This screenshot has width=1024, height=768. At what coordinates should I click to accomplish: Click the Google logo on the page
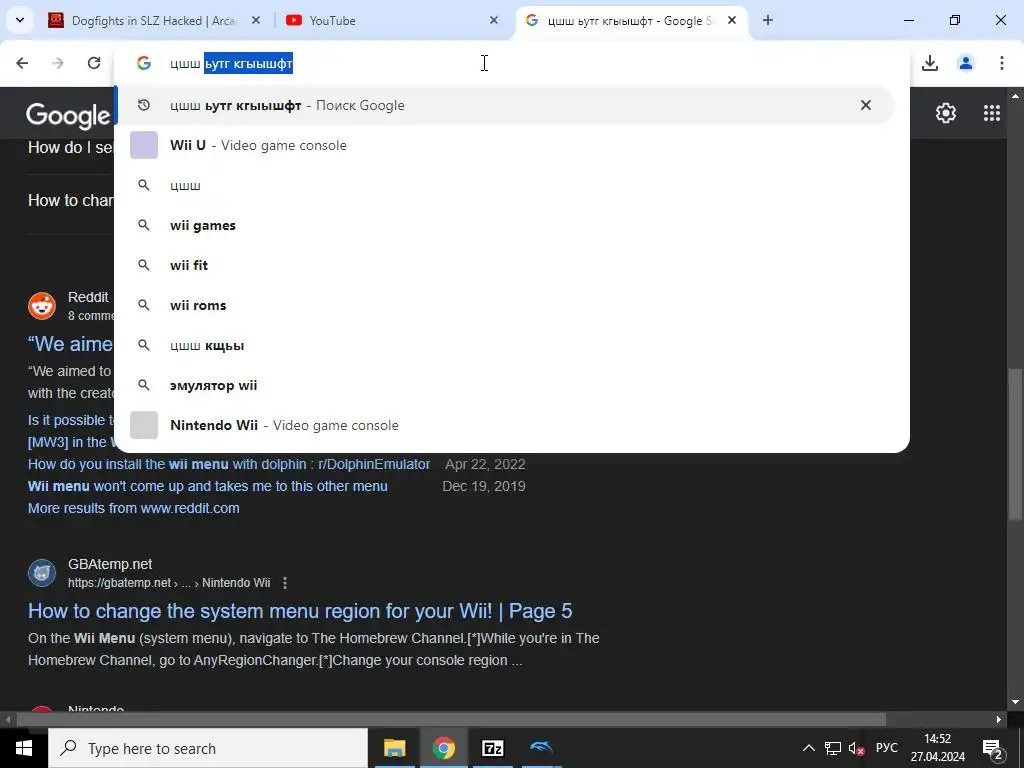[69, 116]
